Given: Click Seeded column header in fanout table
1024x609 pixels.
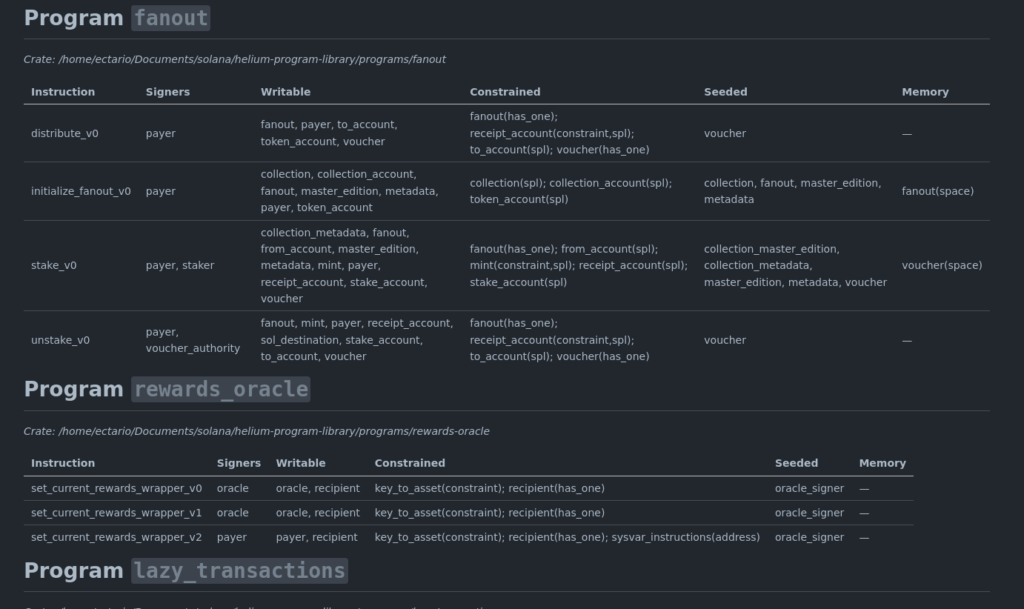Looking at the screenshot, I should pos(725,92).
